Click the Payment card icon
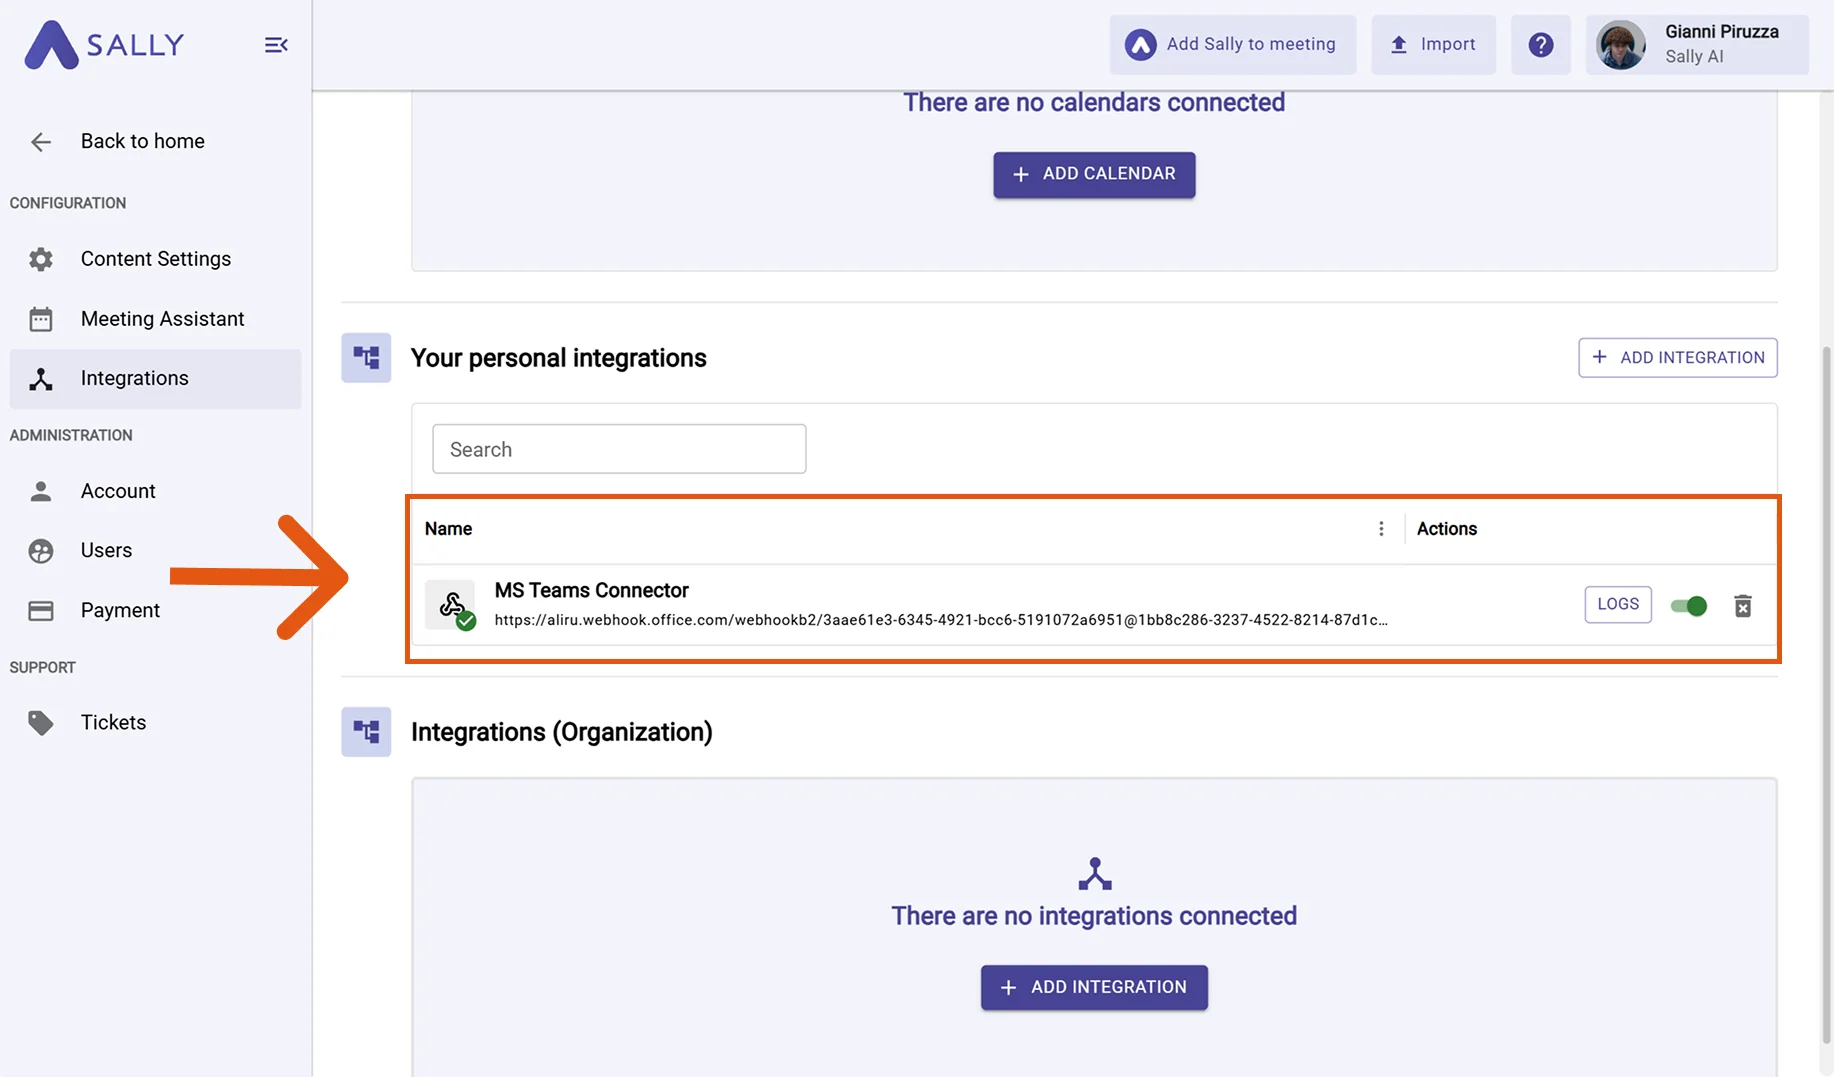This screenshot has height=1077, width=1834. [x=41, y=611]
